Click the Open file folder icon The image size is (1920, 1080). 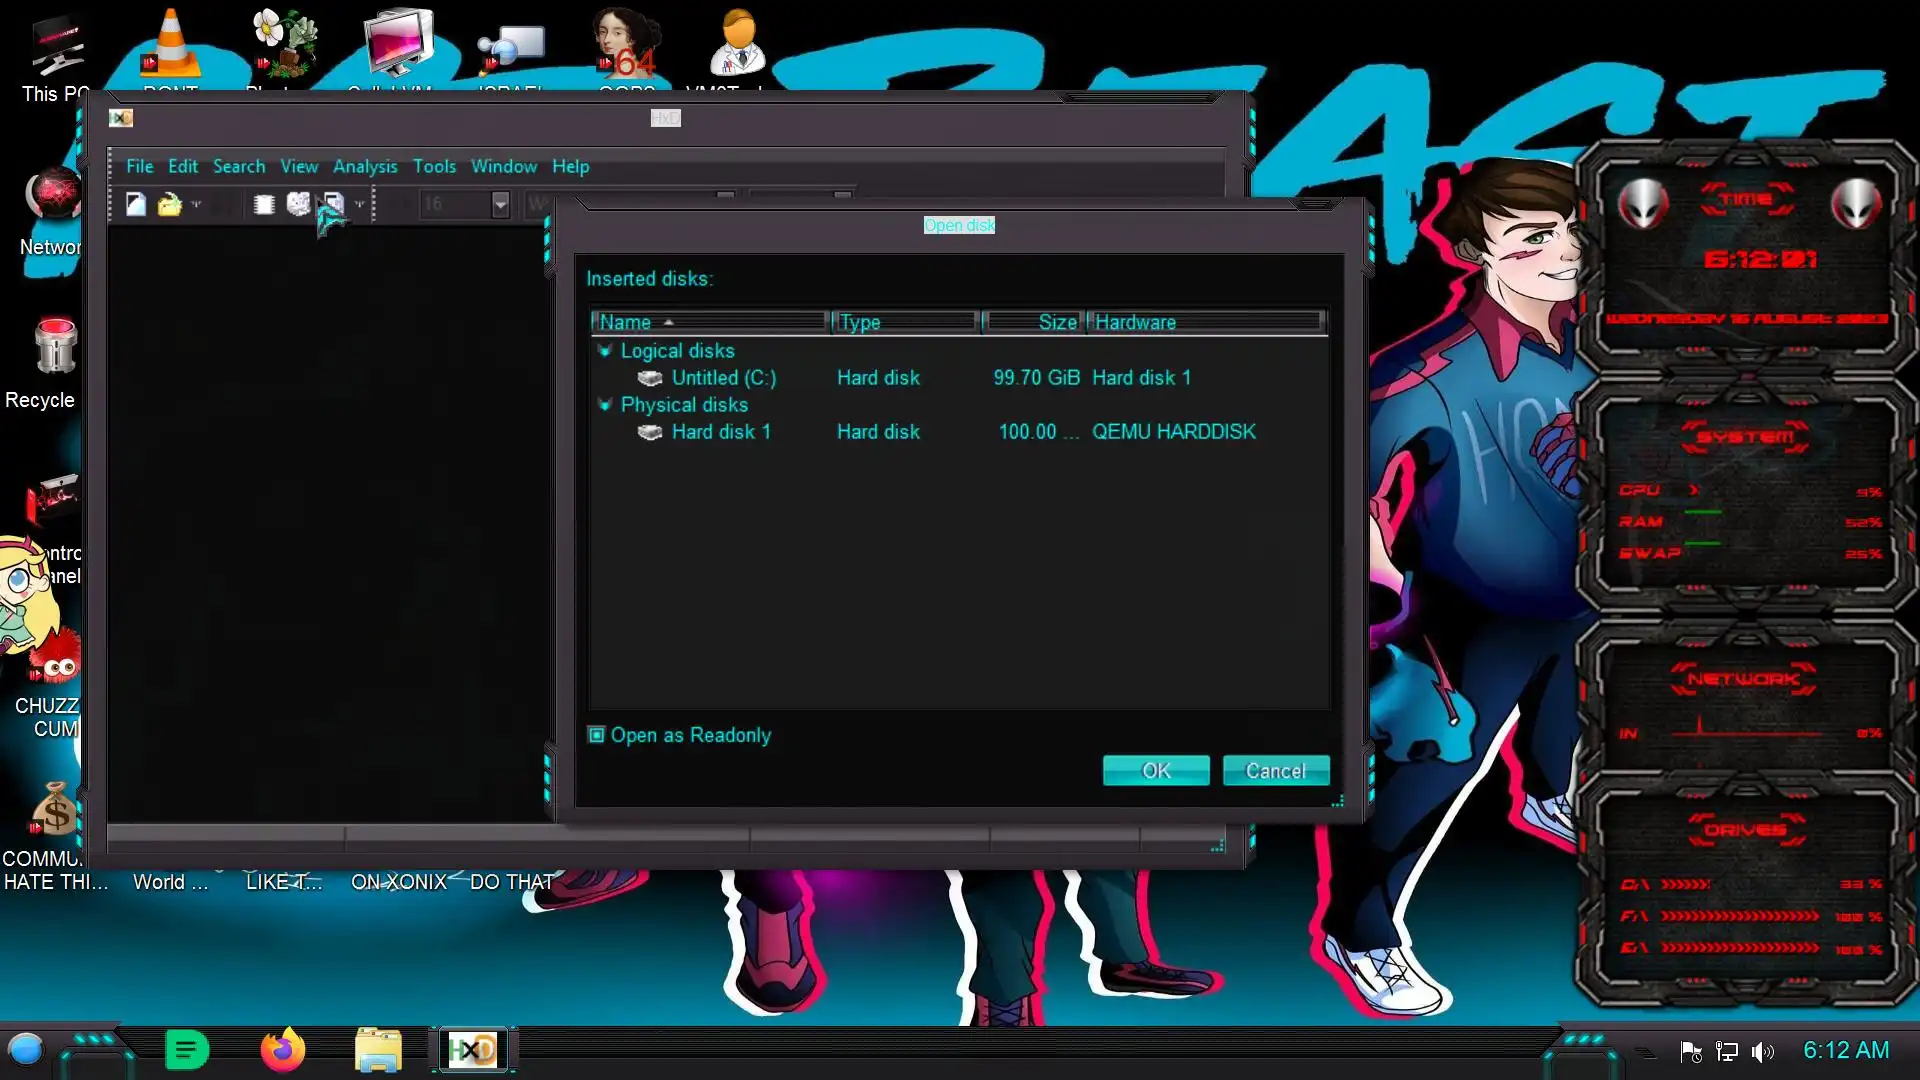tap(169, 204)
